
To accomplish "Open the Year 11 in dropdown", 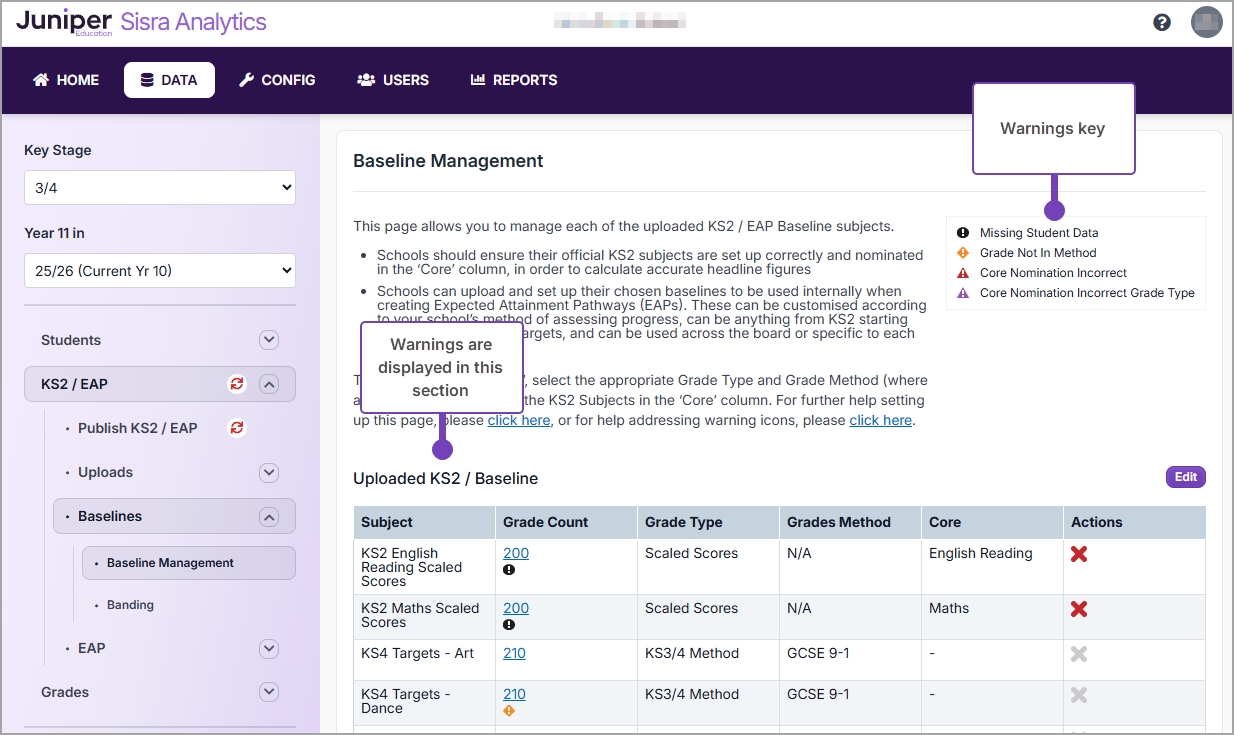I will click(160, 270).
